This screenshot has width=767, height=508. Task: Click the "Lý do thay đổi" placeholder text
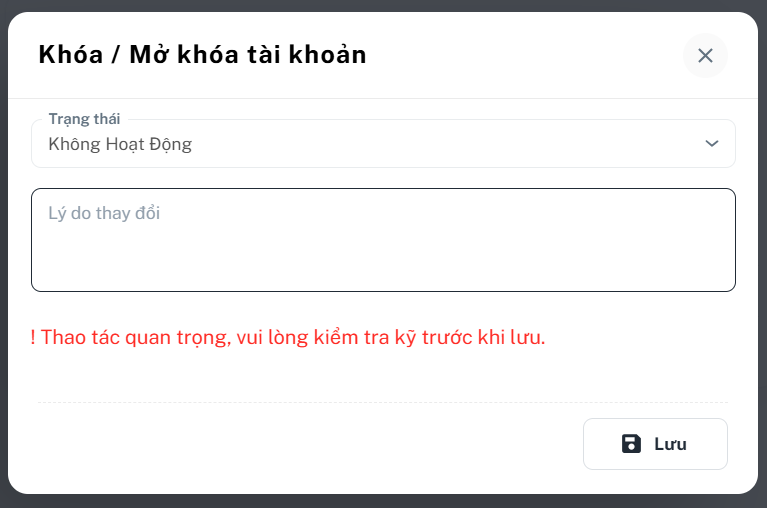(x=104, y=213)
